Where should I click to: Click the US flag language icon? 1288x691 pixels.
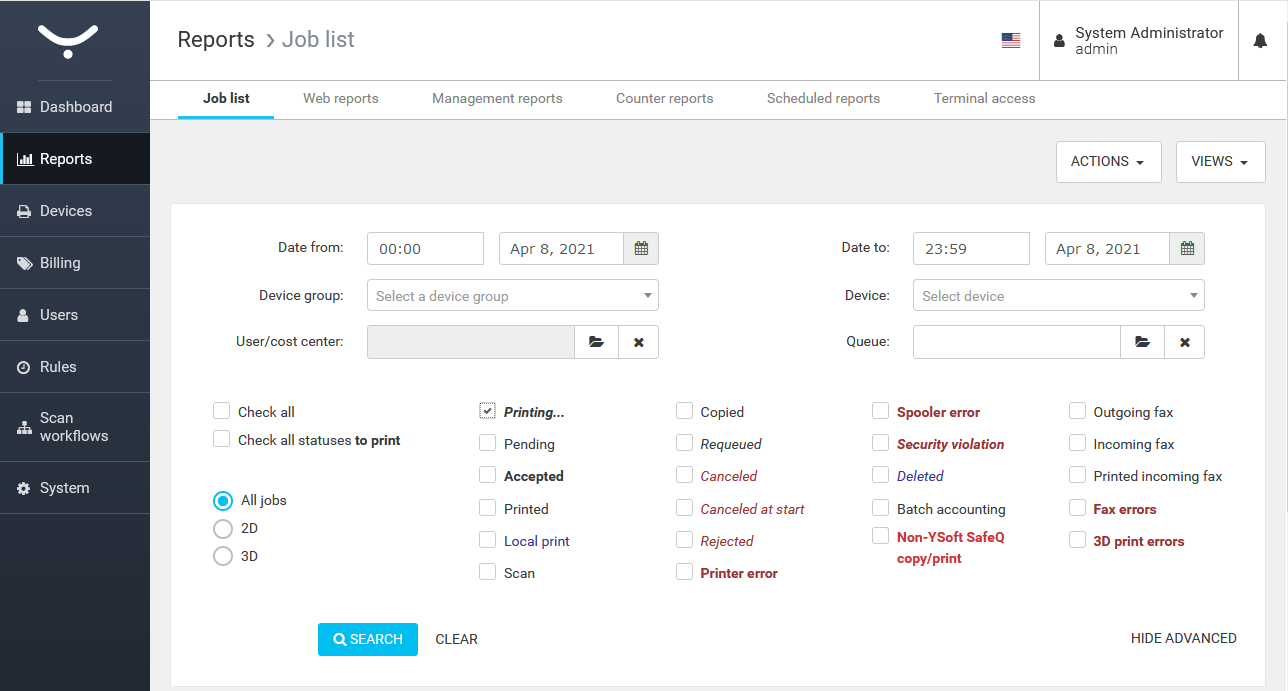pos(1011,41)
